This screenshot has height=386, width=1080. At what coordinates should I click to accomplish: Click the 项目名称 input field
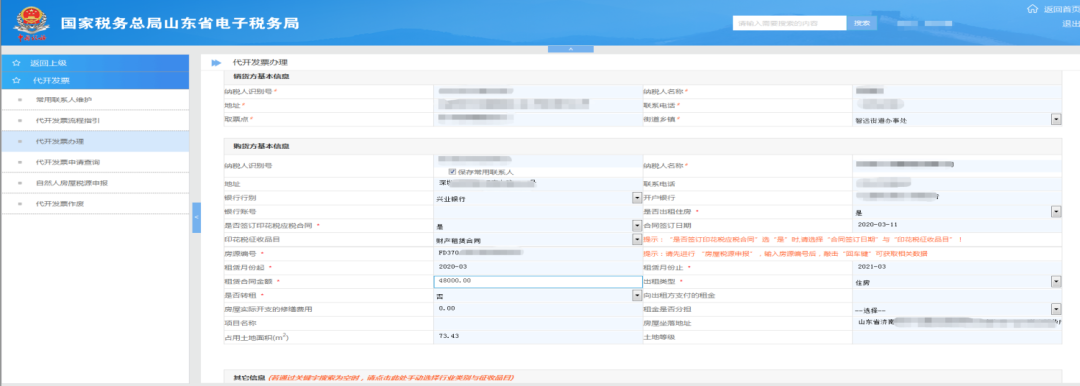(538, 323)
